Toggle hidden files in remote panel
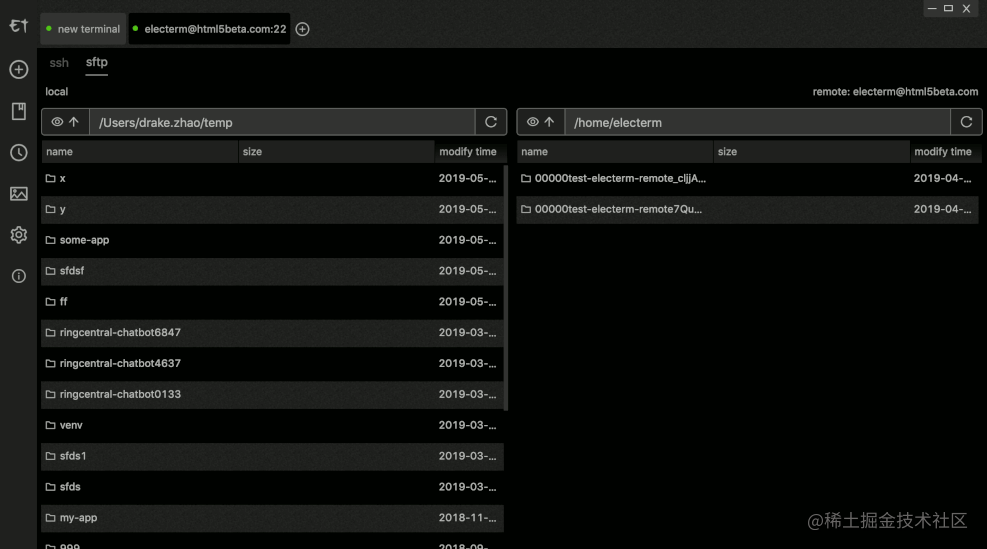This screenshot has height=549, width=987. (533, 122)
